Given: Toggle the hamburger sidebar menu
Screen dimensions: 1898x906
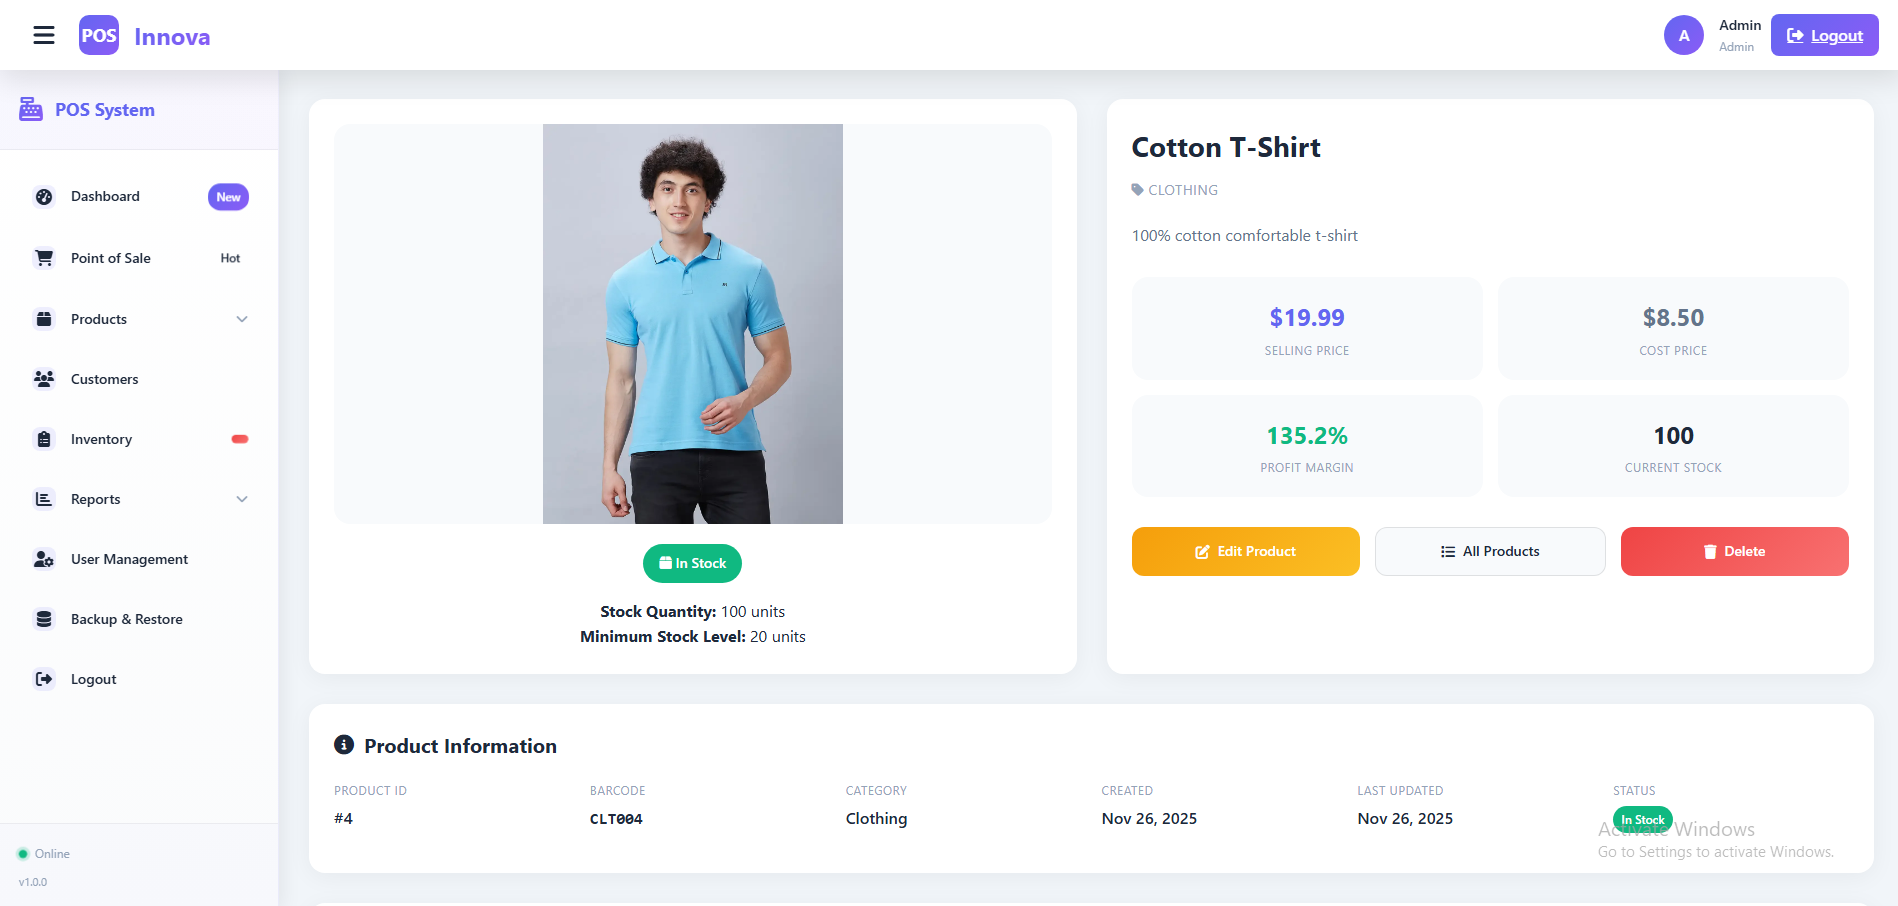Looking at the screenshot, I should tap(44, 36).
